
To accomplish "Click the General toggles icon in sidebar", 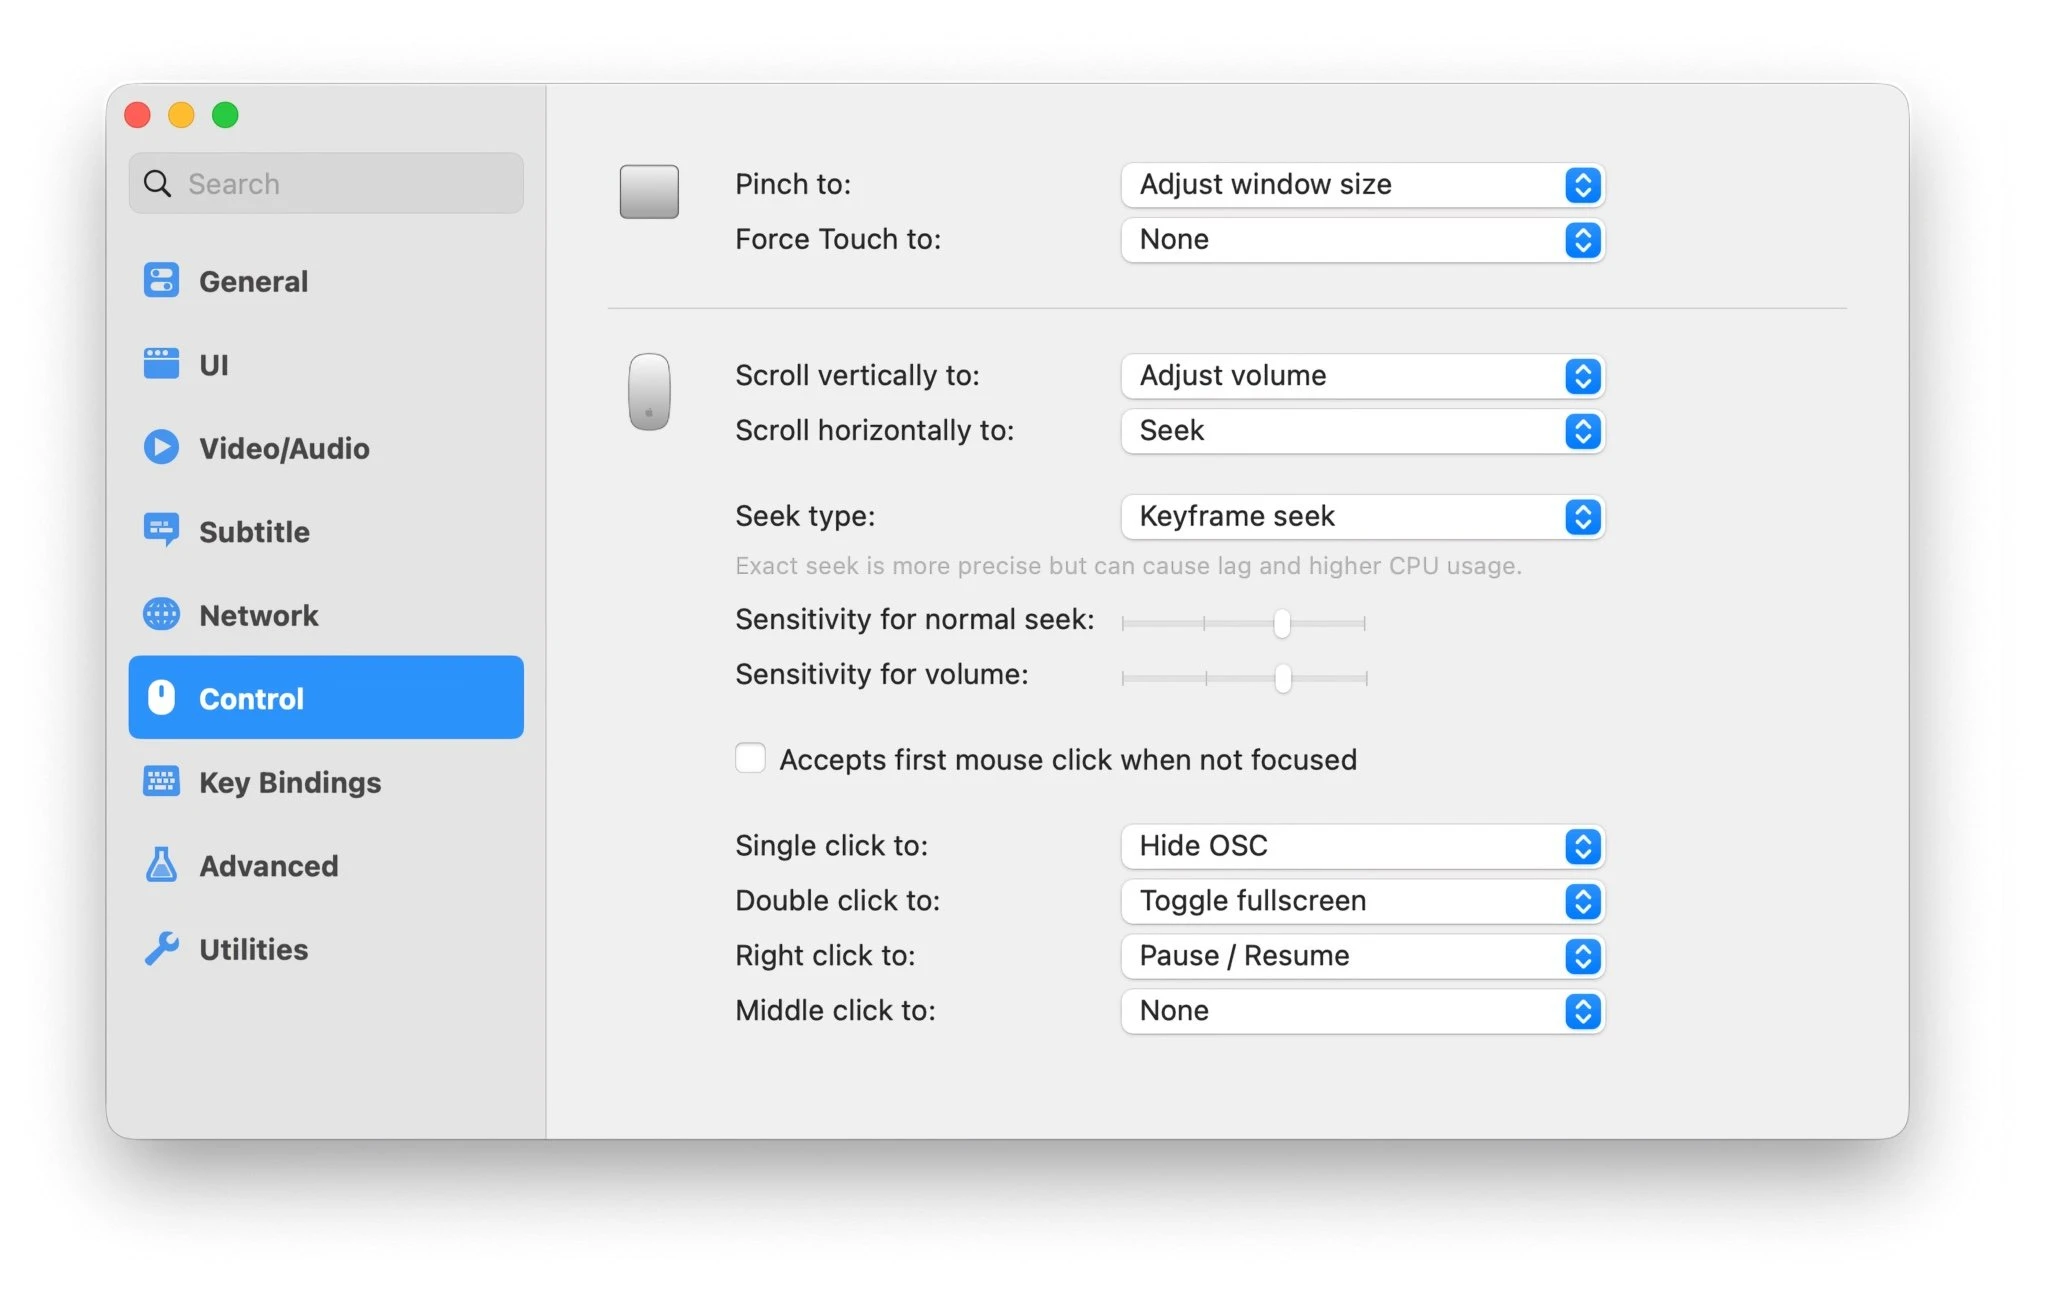I will (x=161, y=281).
